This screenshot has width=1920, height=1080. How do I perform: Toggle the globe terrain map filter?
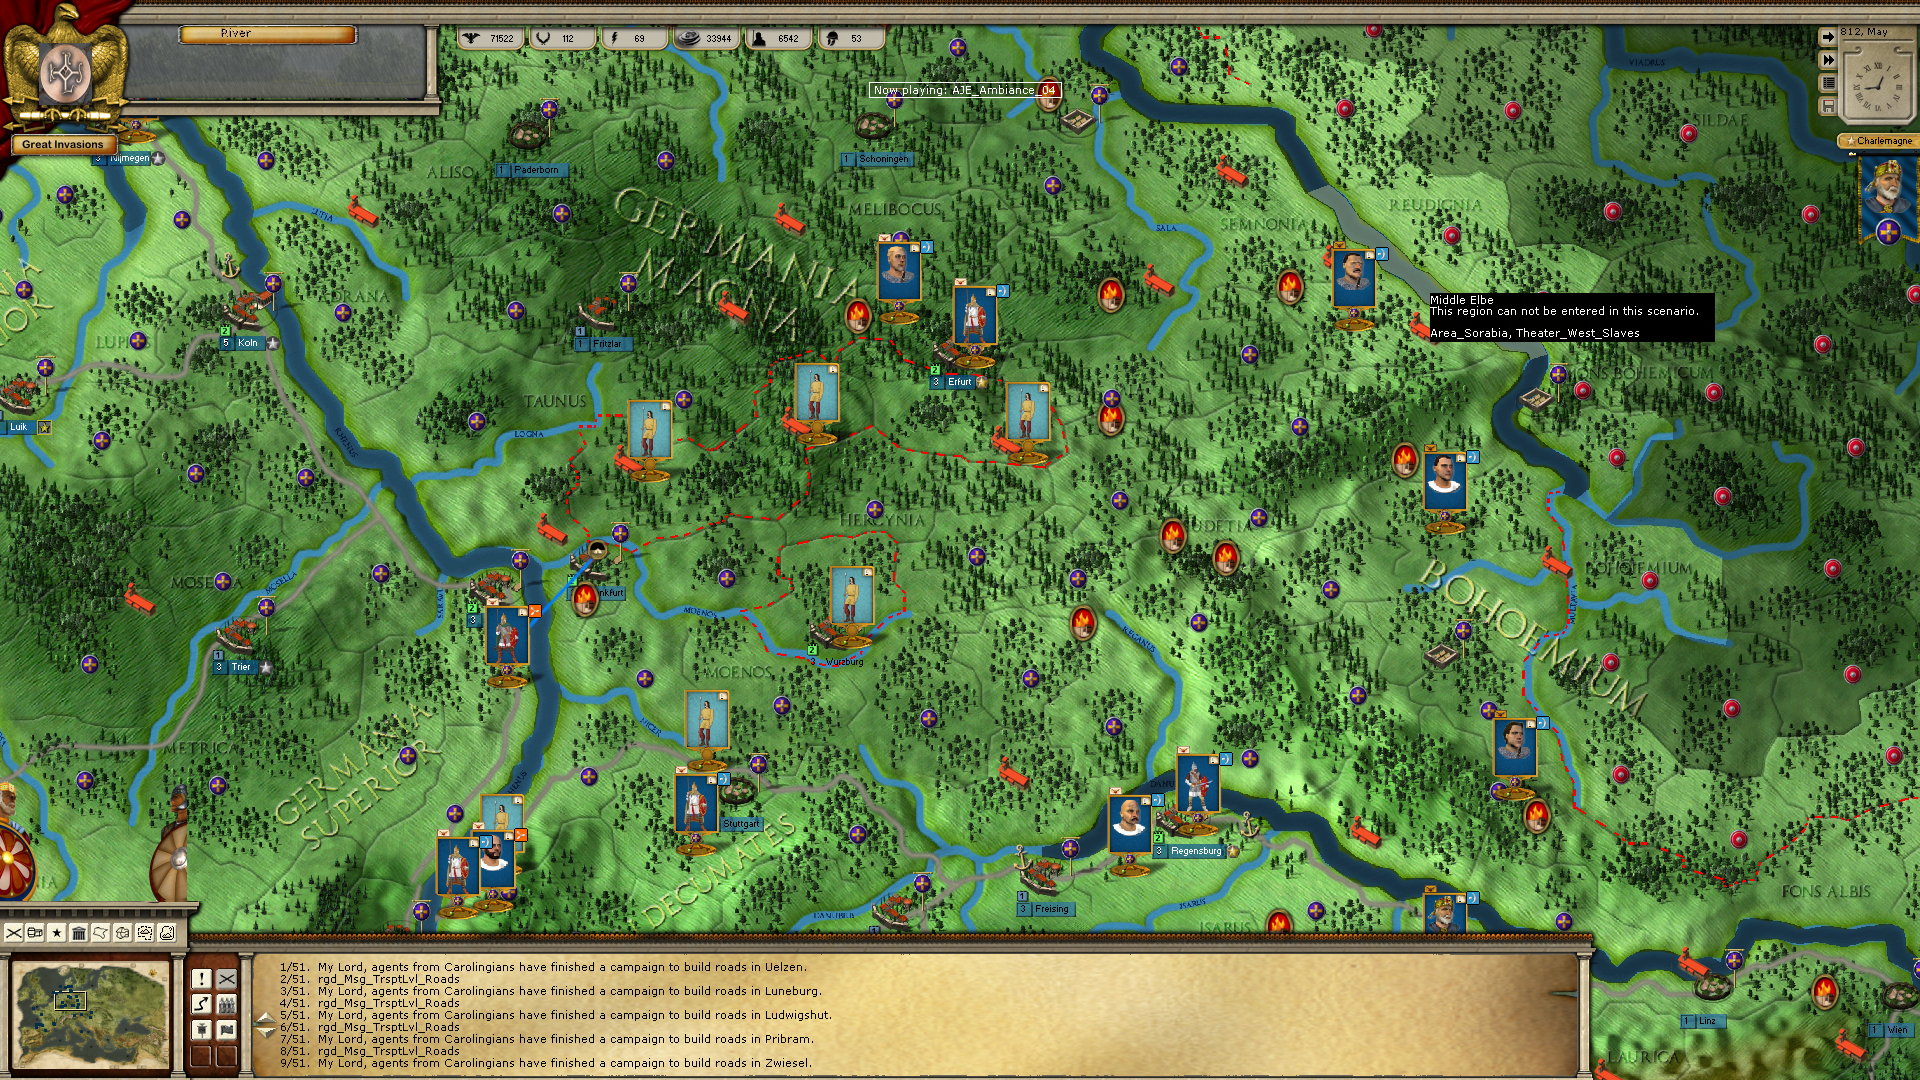pyautogui.click(x=123, y=933)
